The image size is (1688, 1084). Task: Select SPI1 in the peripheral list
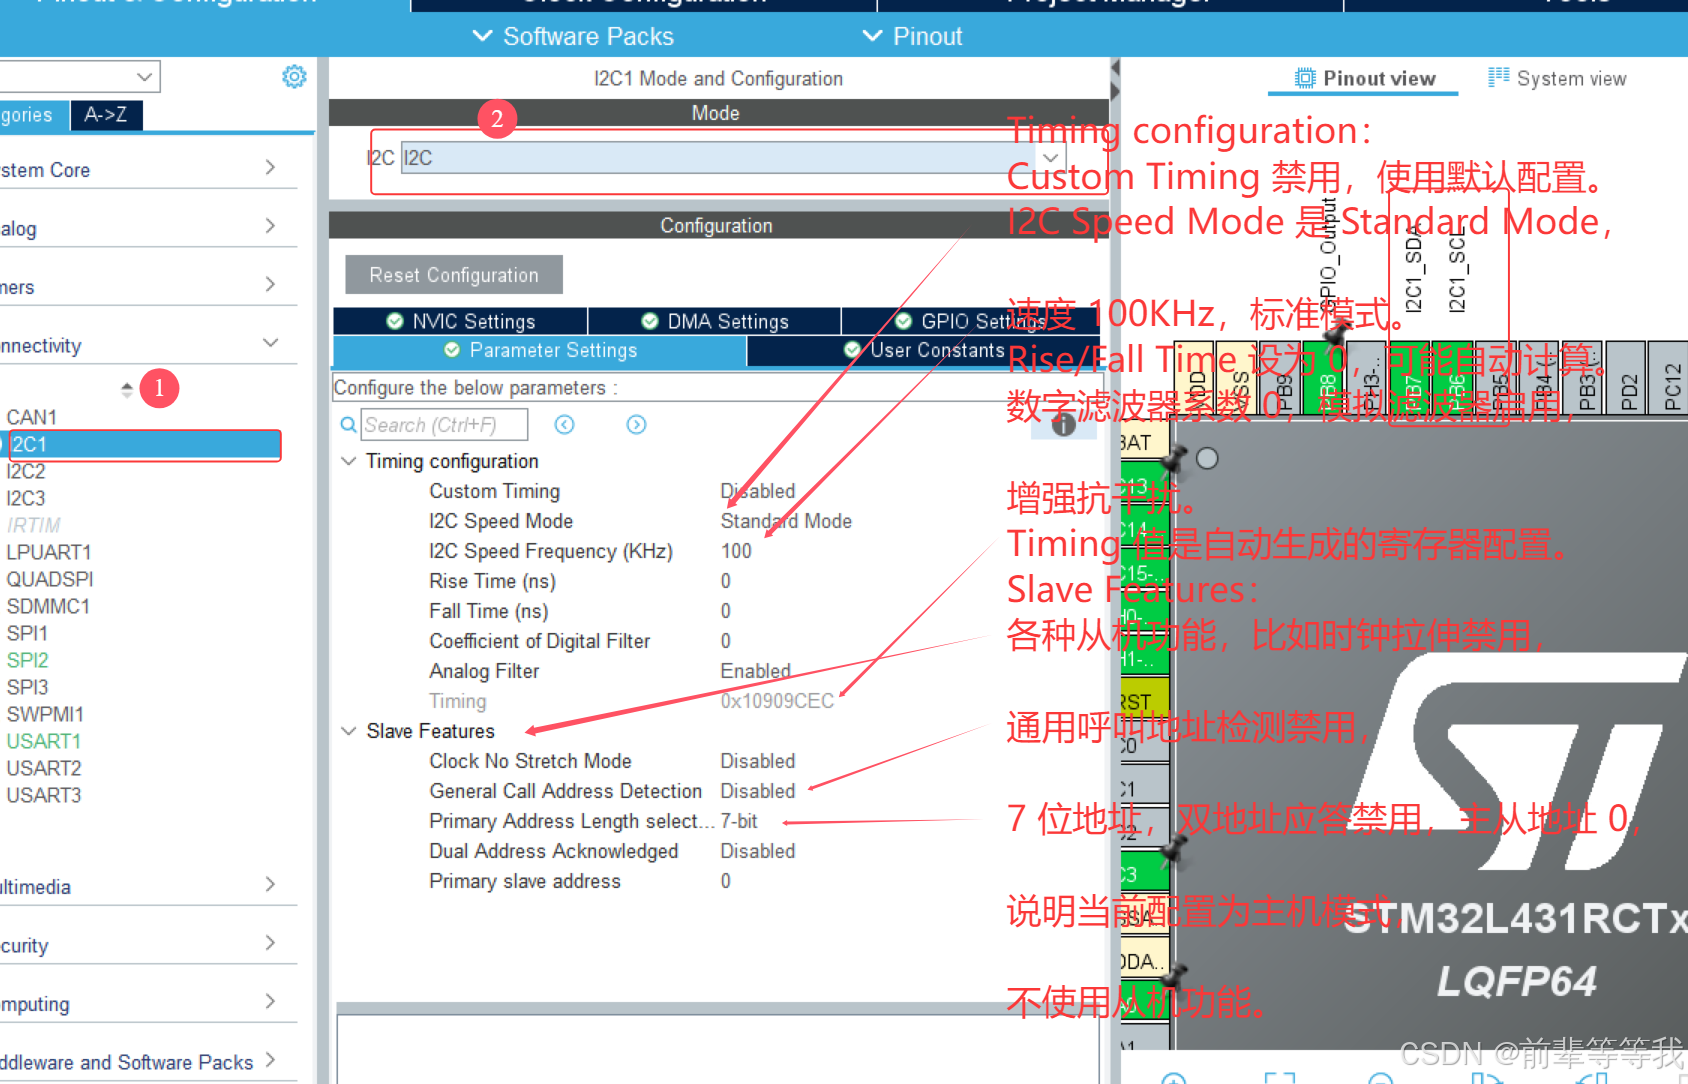(x=27, y=633)
